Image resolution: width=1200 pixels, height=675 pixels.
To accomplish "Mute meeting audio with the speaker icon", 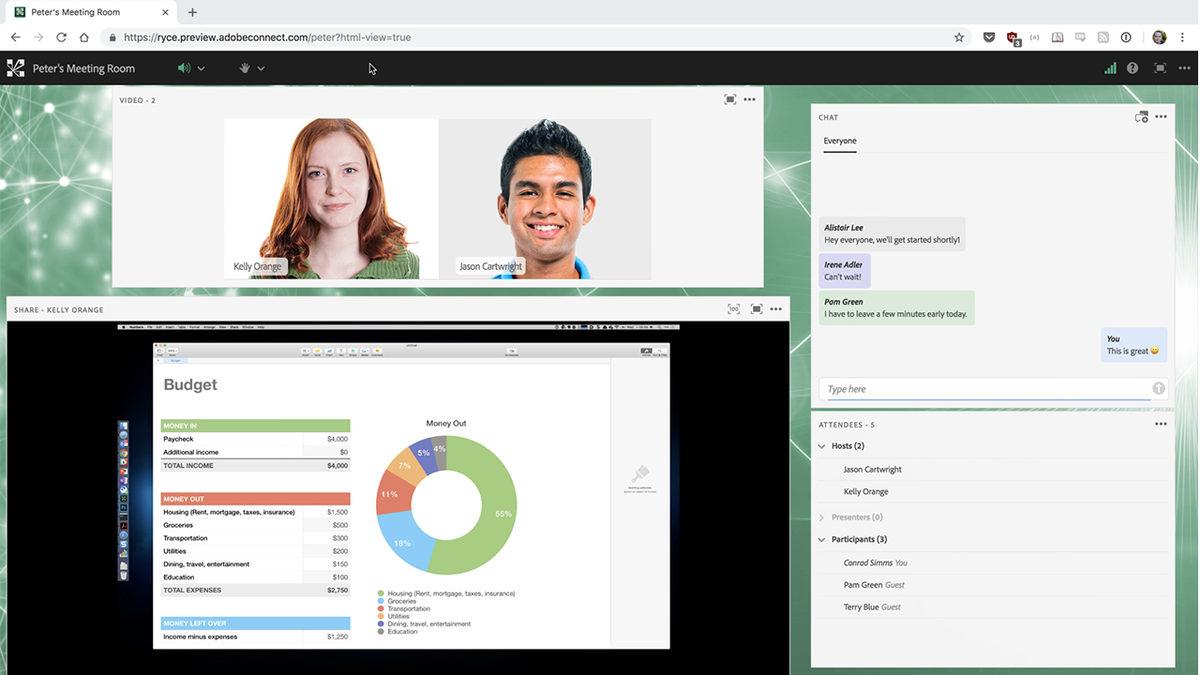I will [182, 68].
